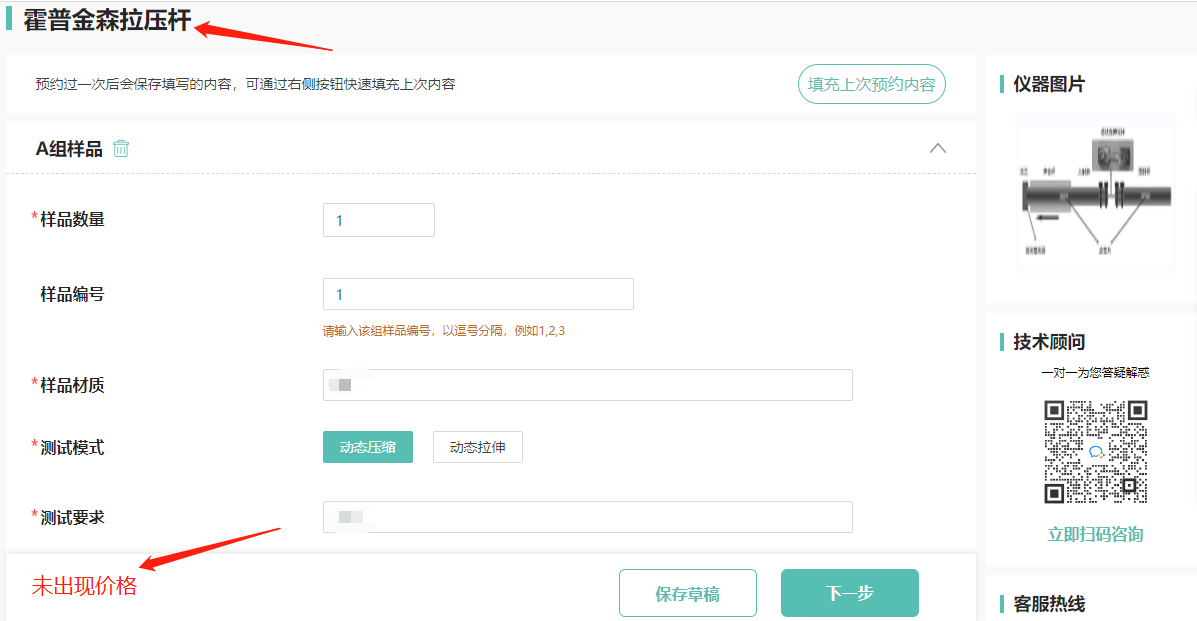Click the 保存草稿 button
Image resolution: width=1197 pixels, height=621 pixels.
(687, 592)
